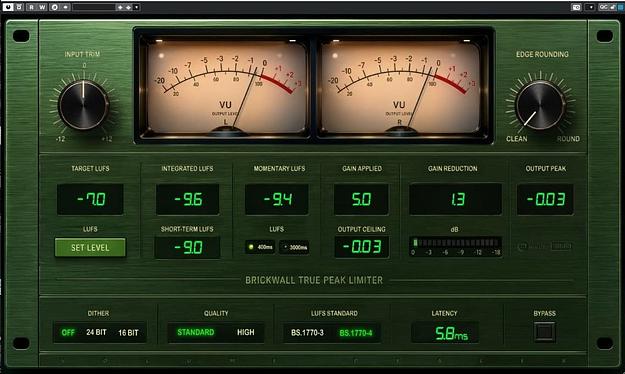The width and height of the screenshot is (625, 374).
Task: Click the plugin bypass icon beside power
Action: pyautogui.click(x=19, y=7)
